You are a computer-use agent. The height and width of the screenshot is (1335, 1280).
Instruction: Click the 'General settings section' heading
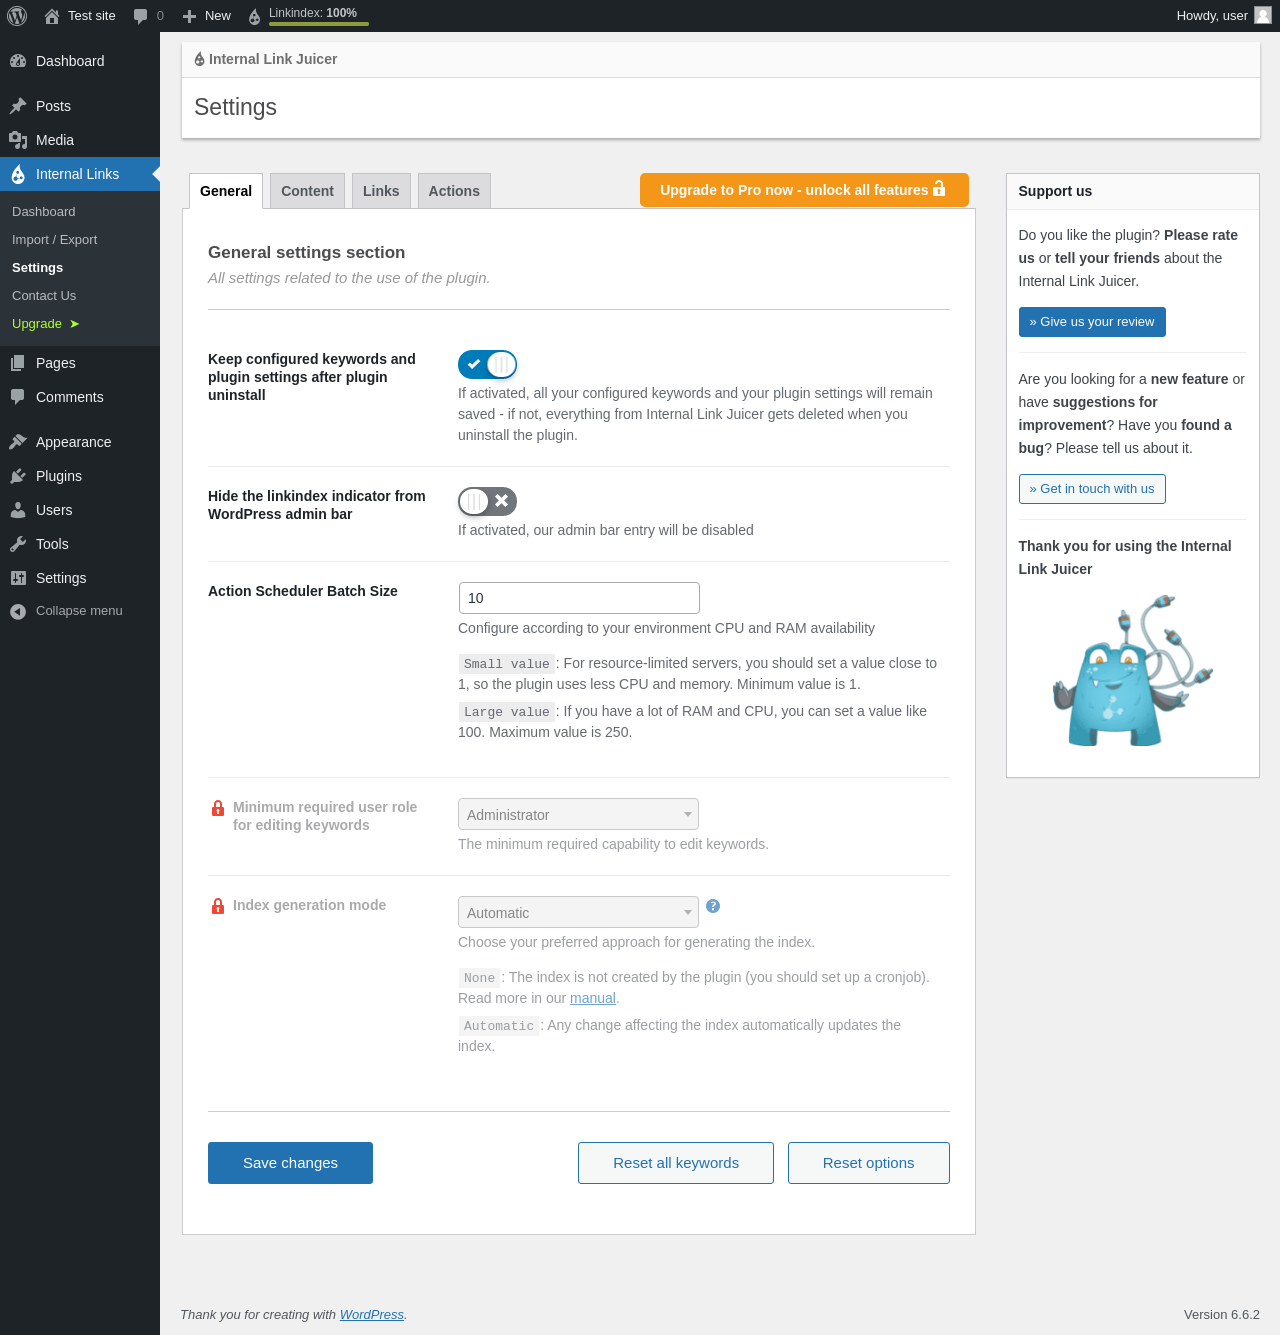click(306, 253)
